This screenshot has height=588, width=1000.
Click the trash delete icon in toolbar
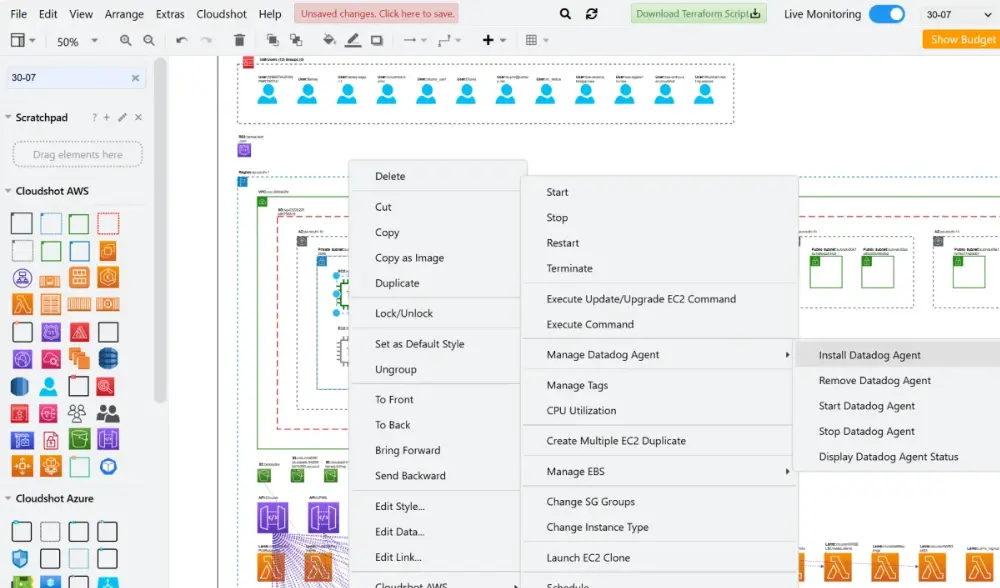239,40
